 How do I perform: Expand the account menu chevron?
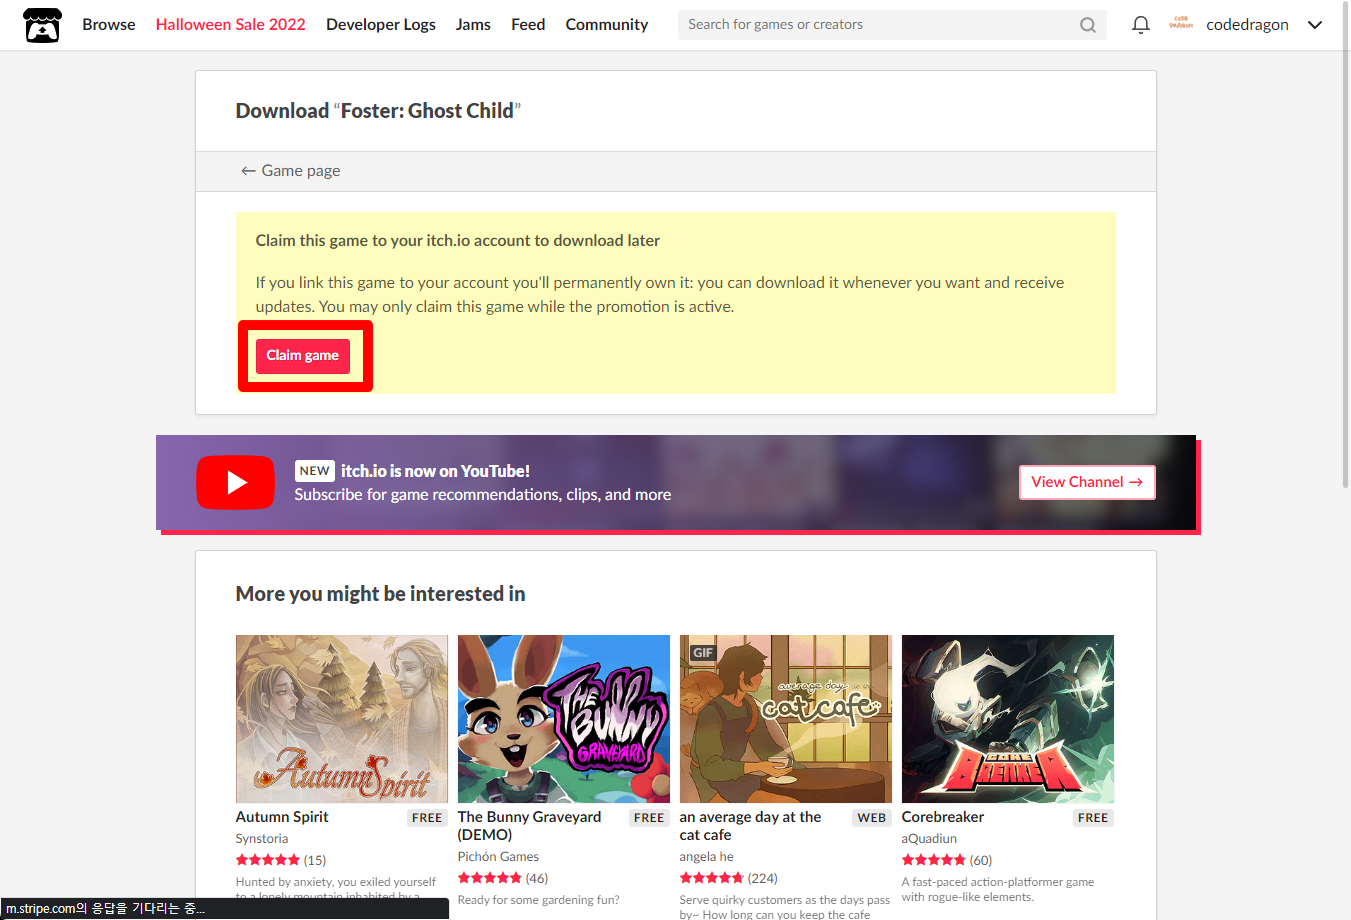pos(1315,25)
